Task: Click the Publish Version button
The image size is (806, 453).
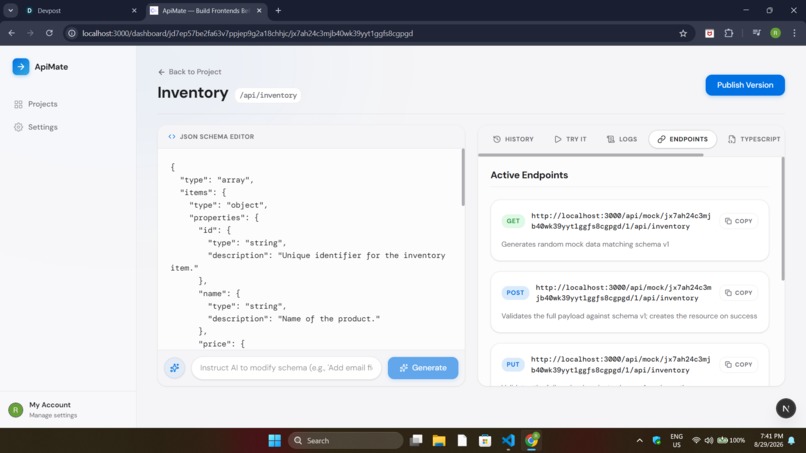Action: pos(745,85)
